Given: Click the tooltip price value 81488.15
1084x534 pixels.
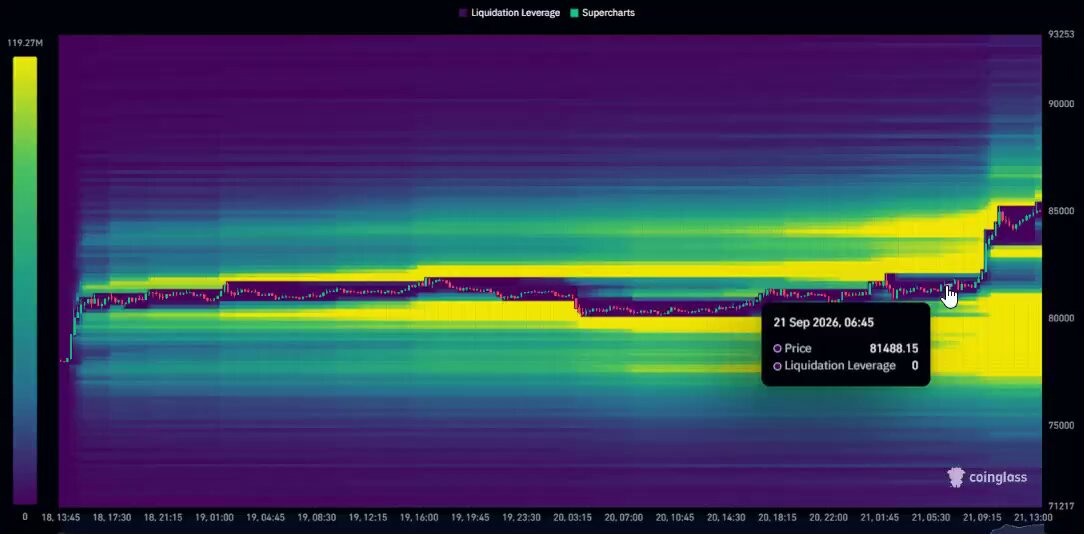Looking at the screenshot, I should coord(894,349).
